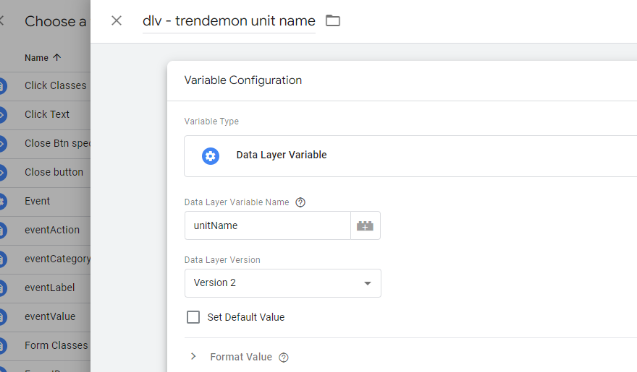The width and height of the screenshot is (637, 372).
Task: Choose the Close button variable
Action: click(54, 172)
